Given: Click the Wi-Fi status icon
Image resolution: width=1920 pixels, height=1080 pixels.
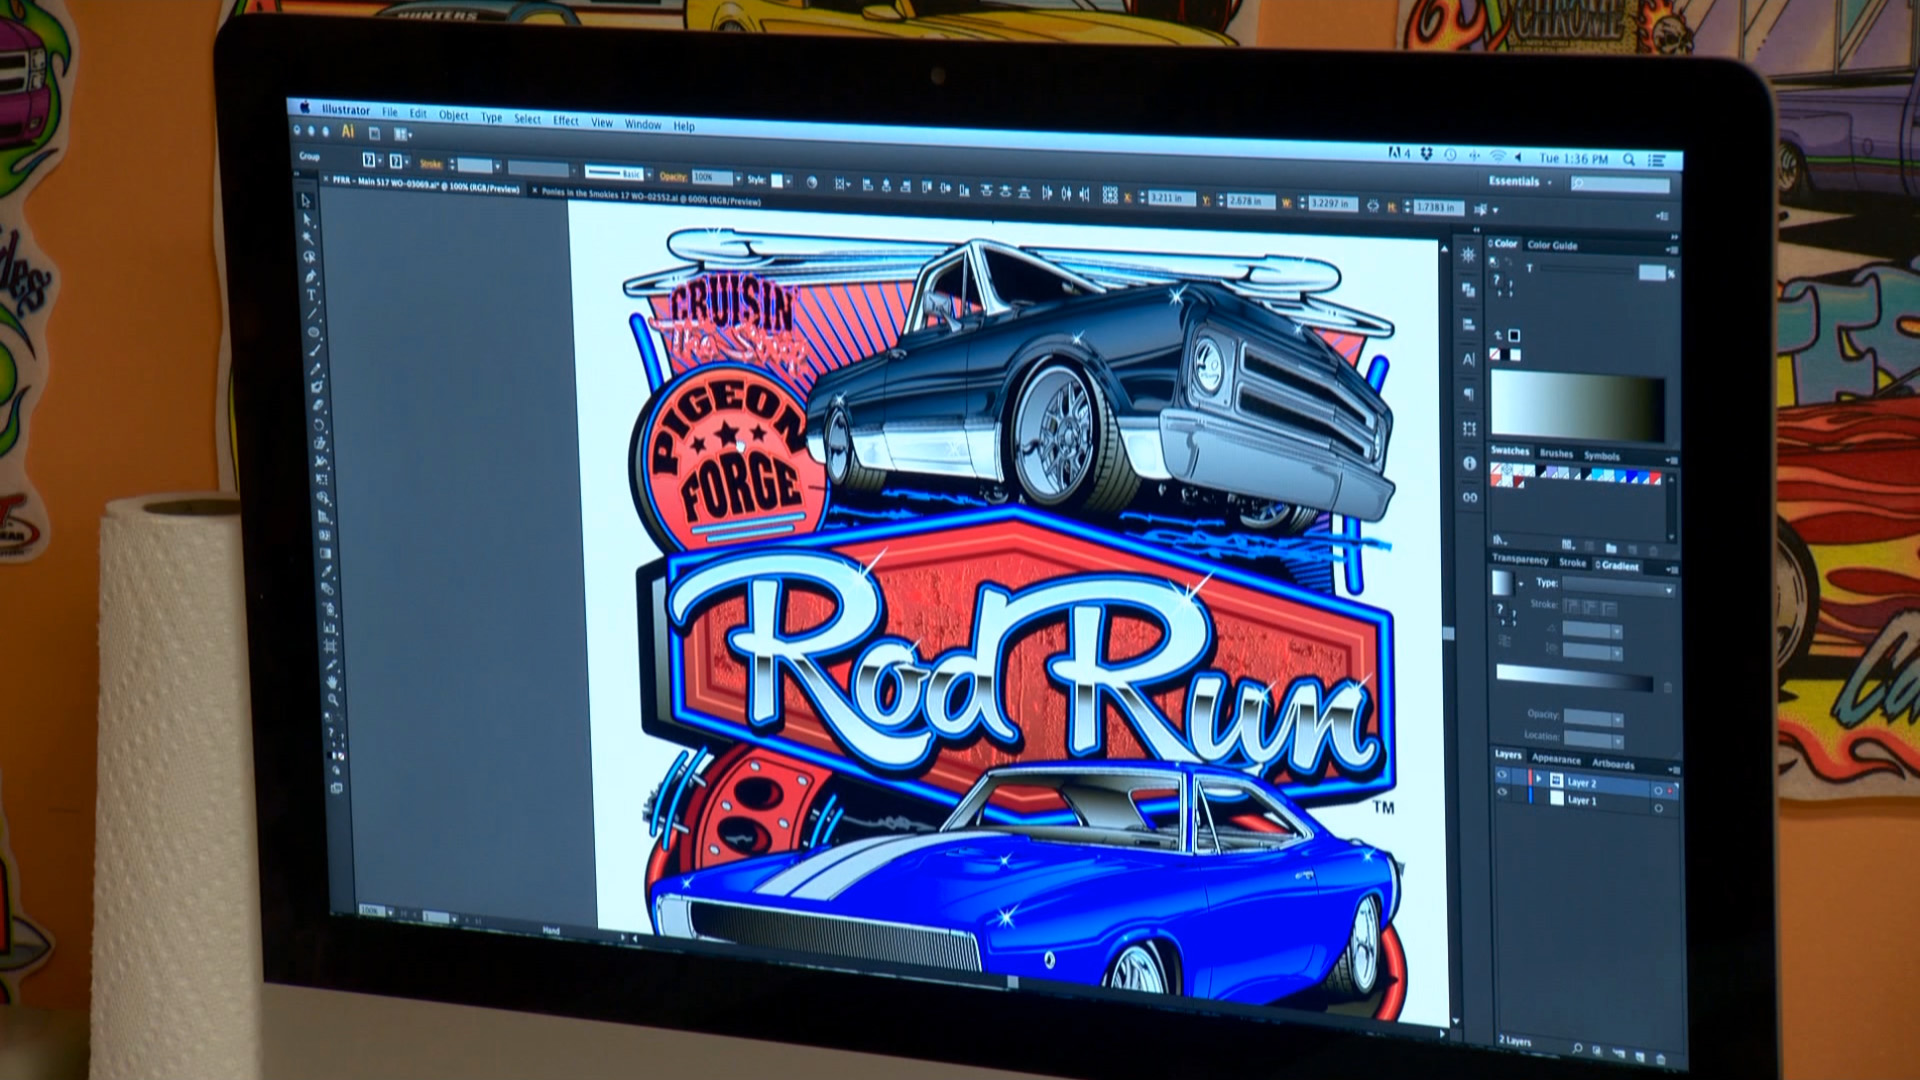Looking at the screenshot, I should [1497, 156].
